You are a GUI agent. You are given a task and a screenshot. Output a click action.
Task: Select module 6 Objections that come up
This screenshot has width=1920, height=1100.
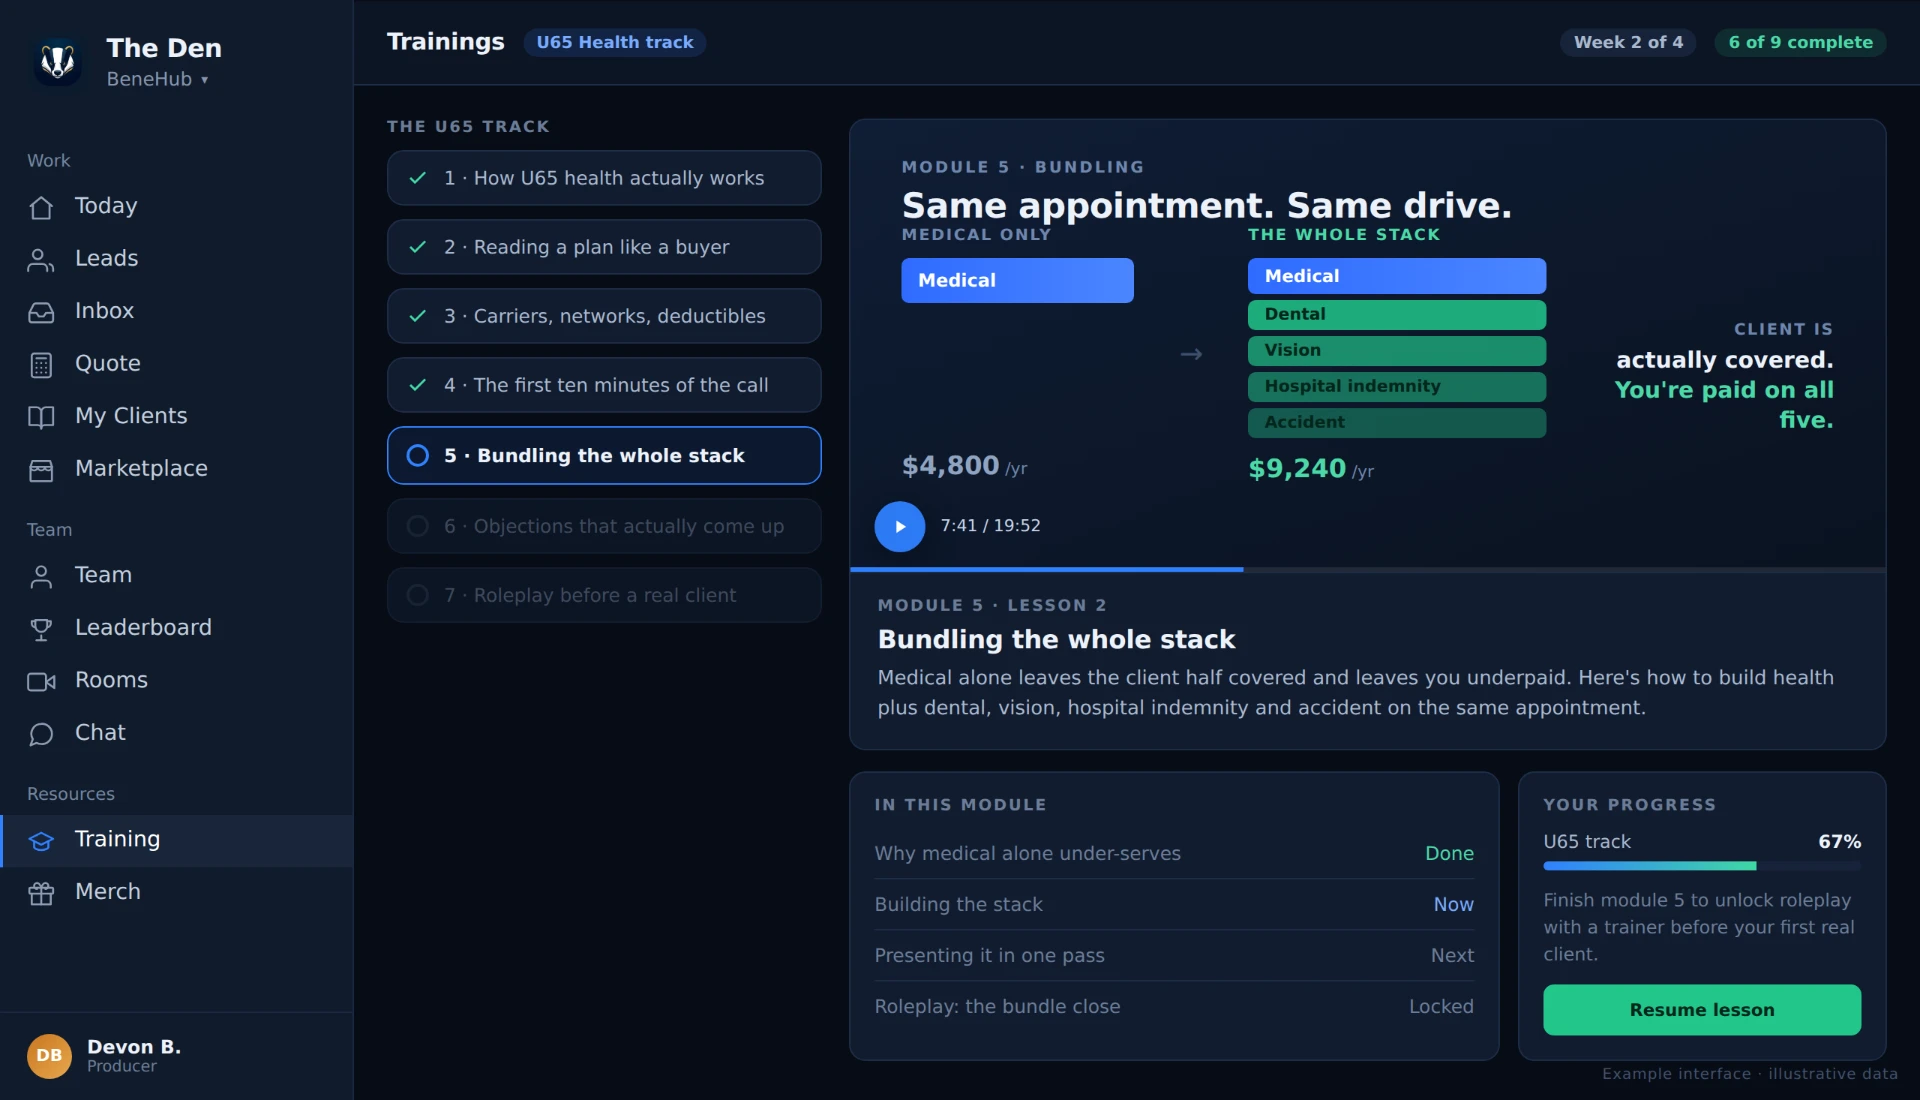coord(604,526)
